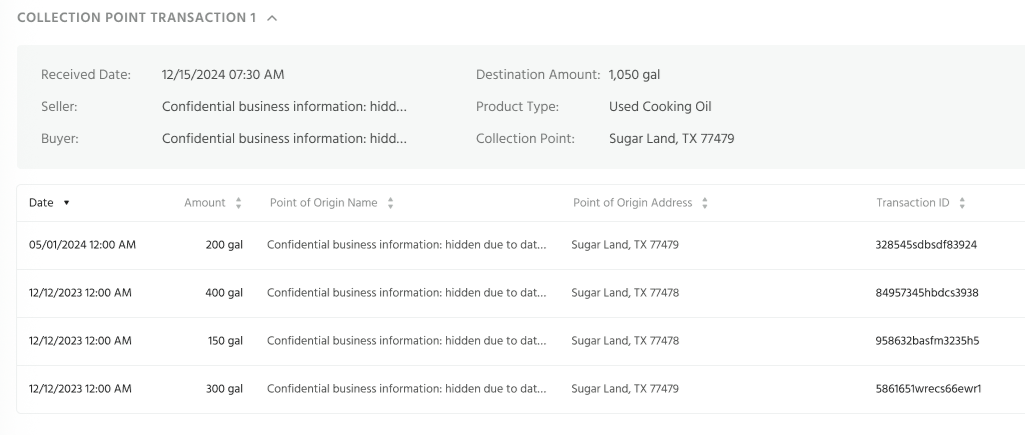The width and height of the screenshot is (1025, 435).
Task: Collapse the Collection Point Transaction 1 section
Action: pos(273,18)
